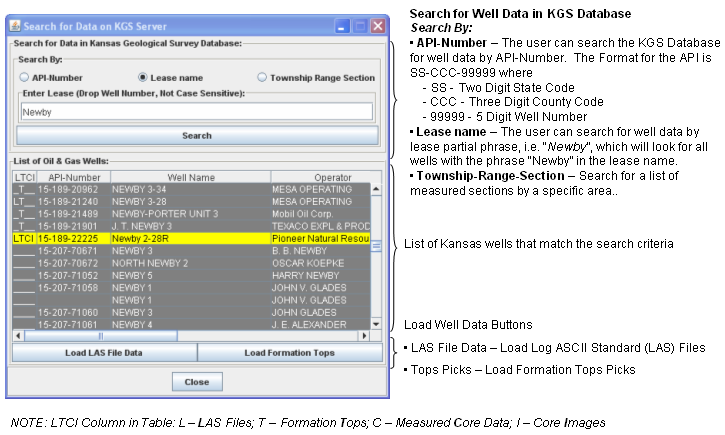Click the Load Formation Tops button
The height and width of the screenshot is (435, 725).
pyautogui.click(x=290, y=353)
